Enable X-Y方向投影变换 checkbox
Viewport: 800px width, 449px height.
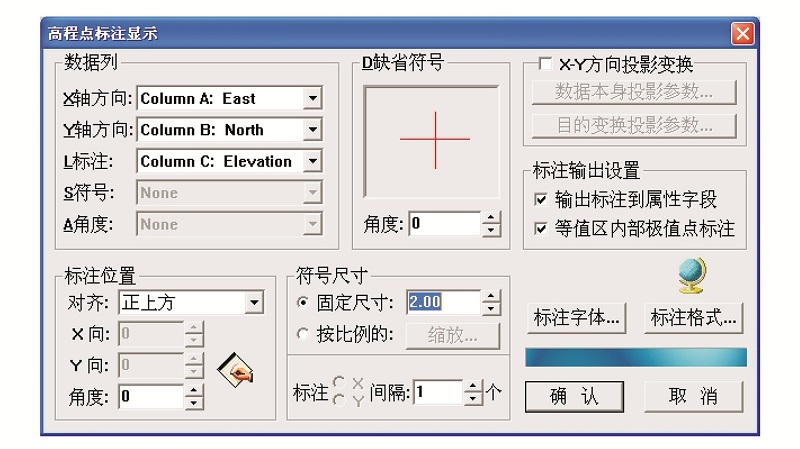545,64
